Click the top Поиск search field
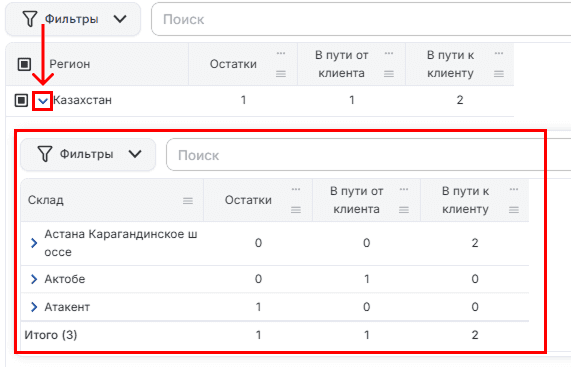The height and width of the screenshot is (367, 571). pyautogui.click(x=361, y=19)
